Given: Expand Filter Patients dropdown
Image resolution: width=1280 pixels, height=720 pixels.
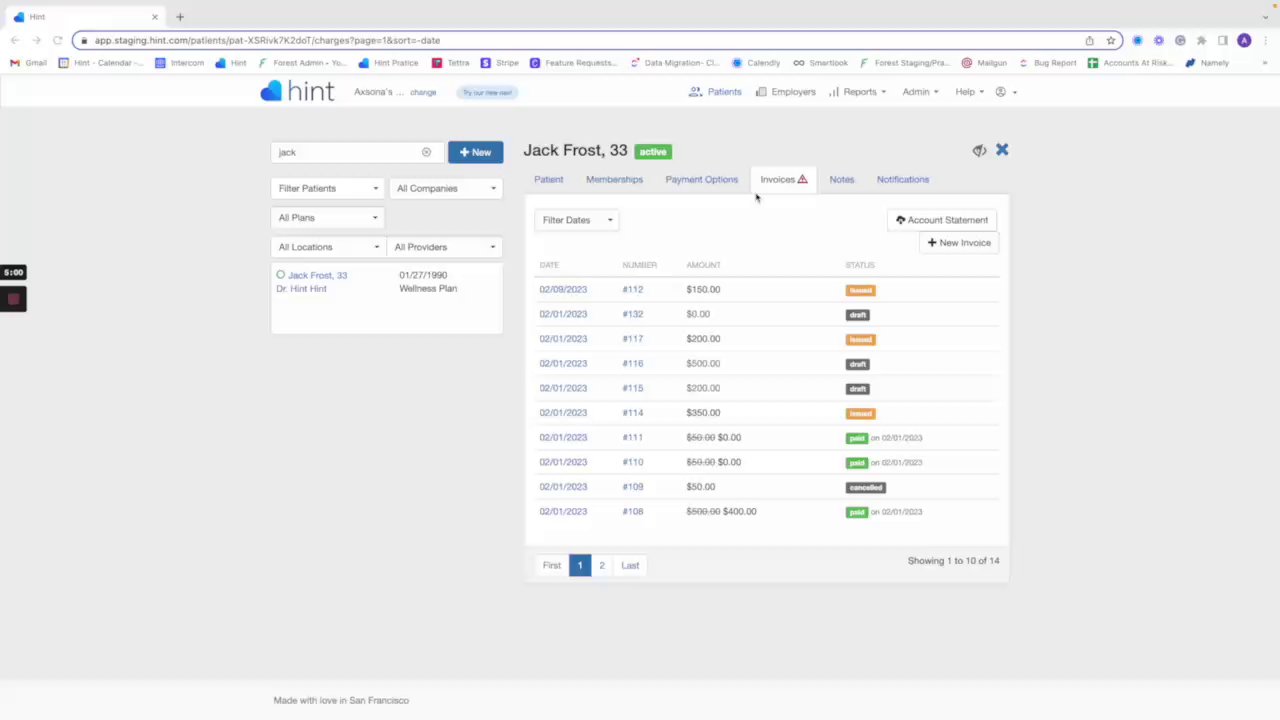Looking at the screenshot, I should point(328,188).
